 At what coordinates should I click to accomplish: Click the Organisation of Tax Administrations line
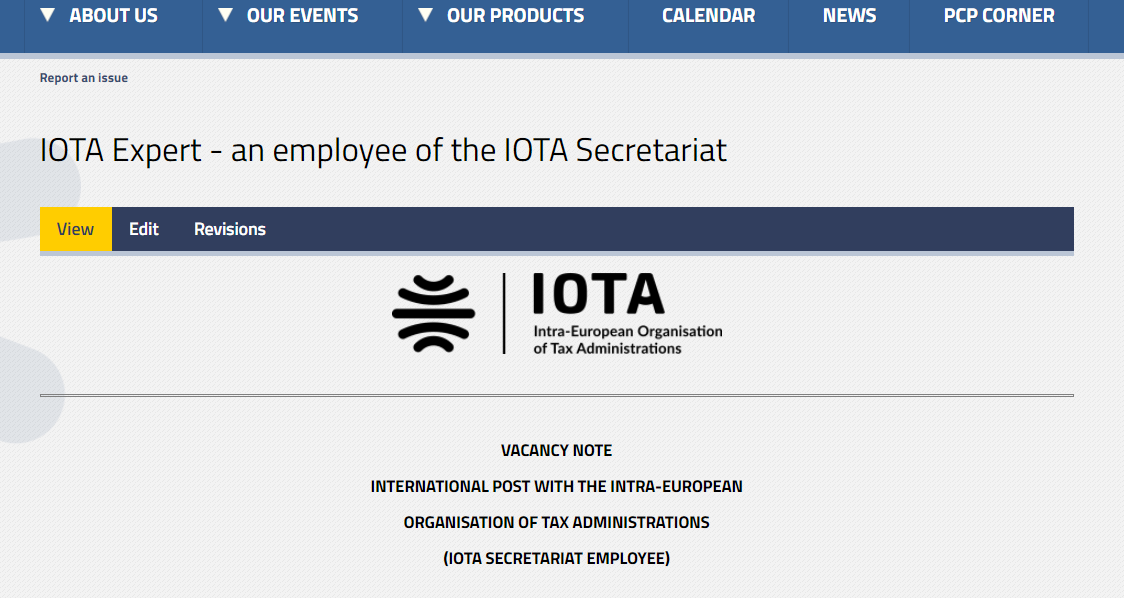(x=556, y=522)
